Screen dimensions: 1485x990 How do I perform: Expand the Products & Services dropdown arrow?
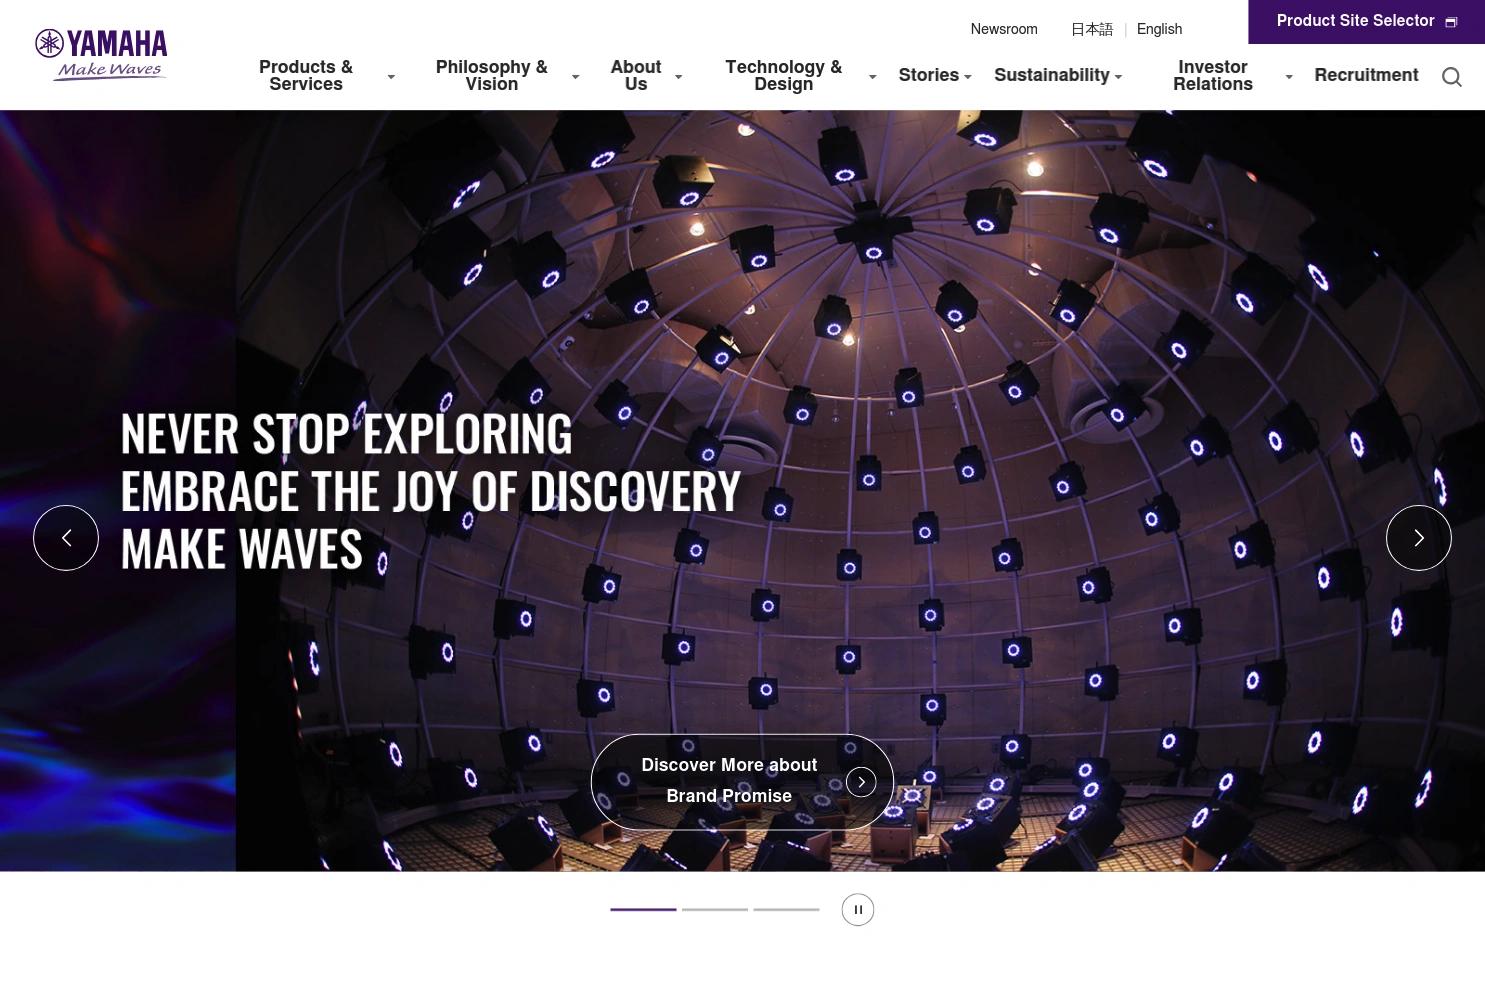(391, 77)
